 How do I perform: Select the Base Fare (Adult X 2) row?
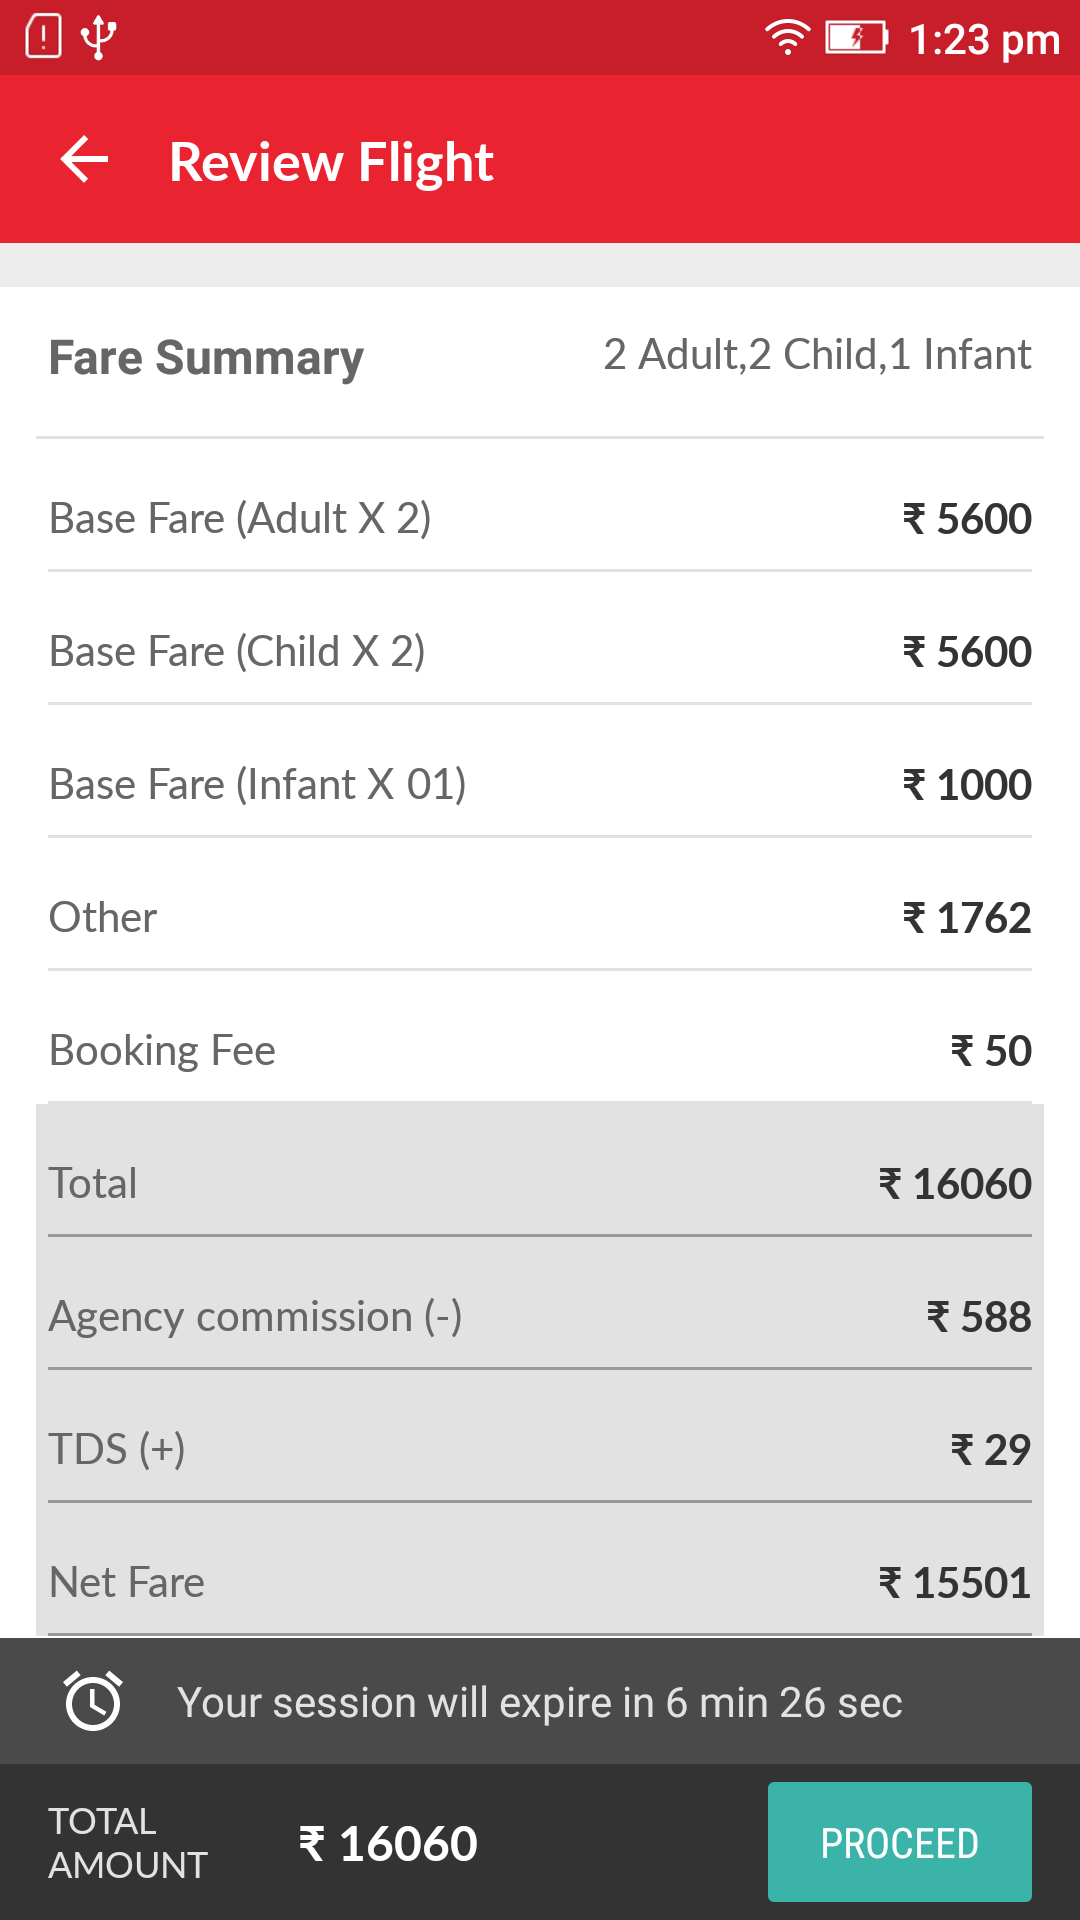point(540,519)
